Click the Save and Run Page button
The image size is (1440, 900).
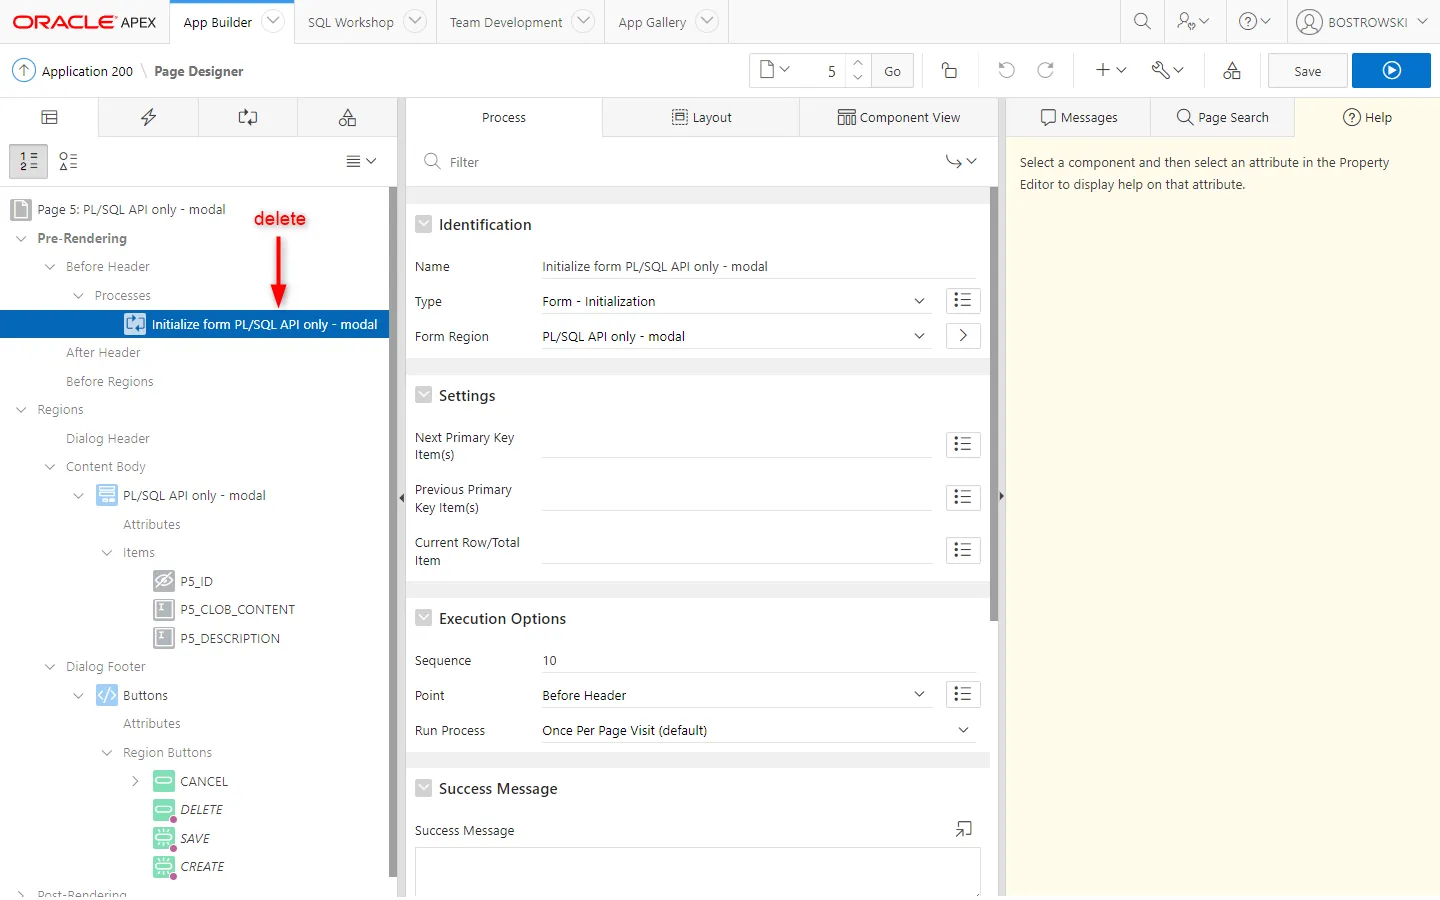coord(1391,71)
